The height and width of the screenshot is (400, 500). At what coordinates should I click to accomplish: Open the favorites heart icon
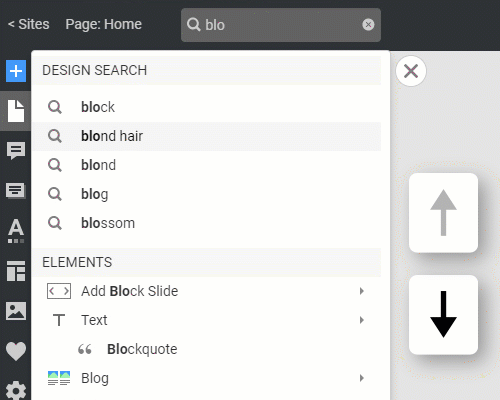pyautogui.click(x=16, y=351)
